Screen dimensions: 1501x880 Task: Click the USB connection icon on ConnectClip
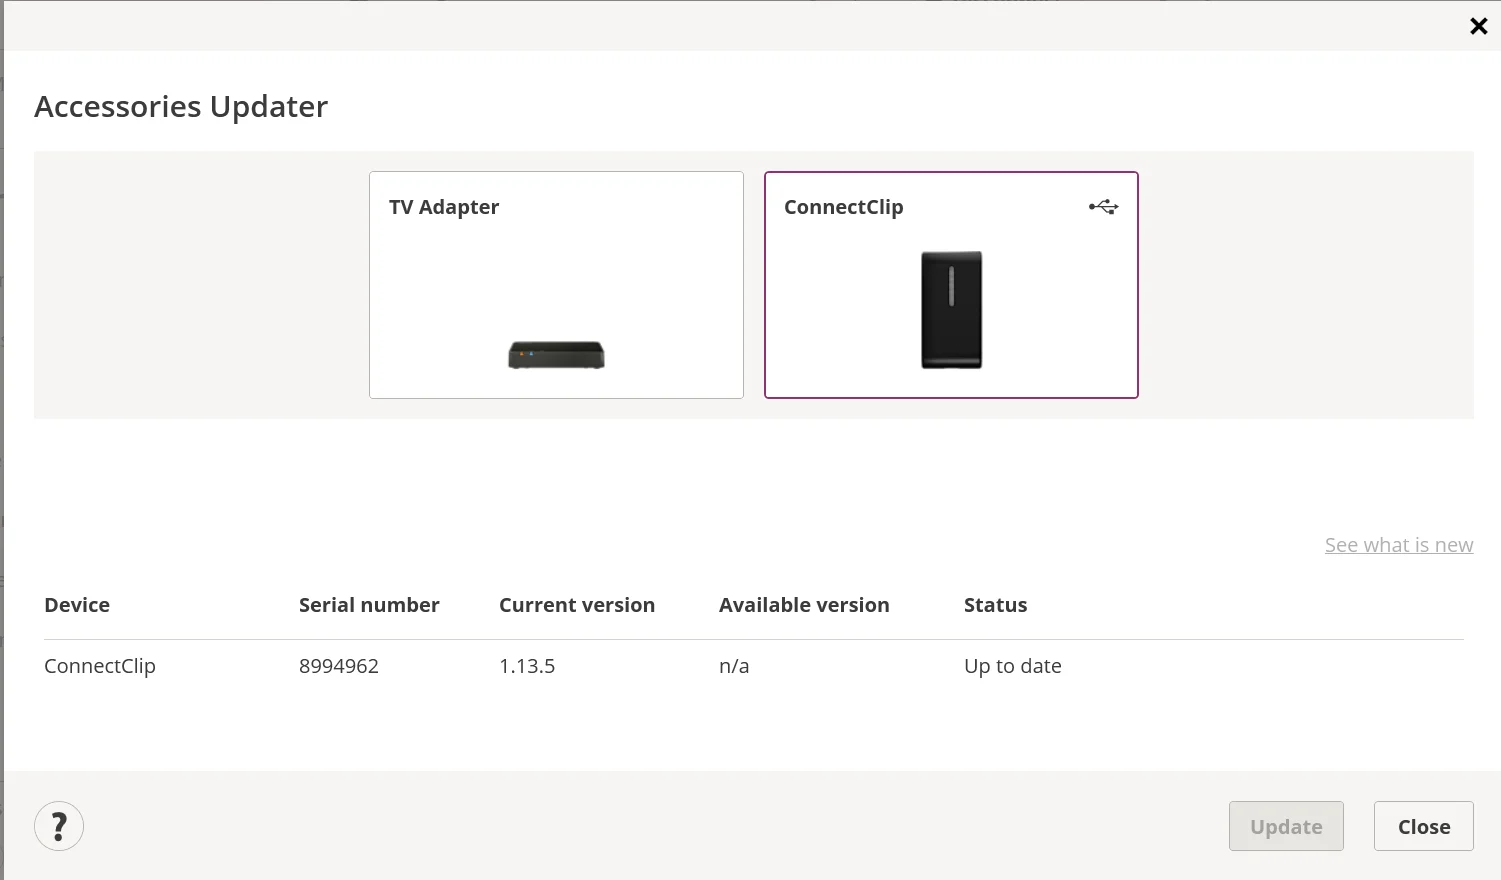coord(1103,207)
